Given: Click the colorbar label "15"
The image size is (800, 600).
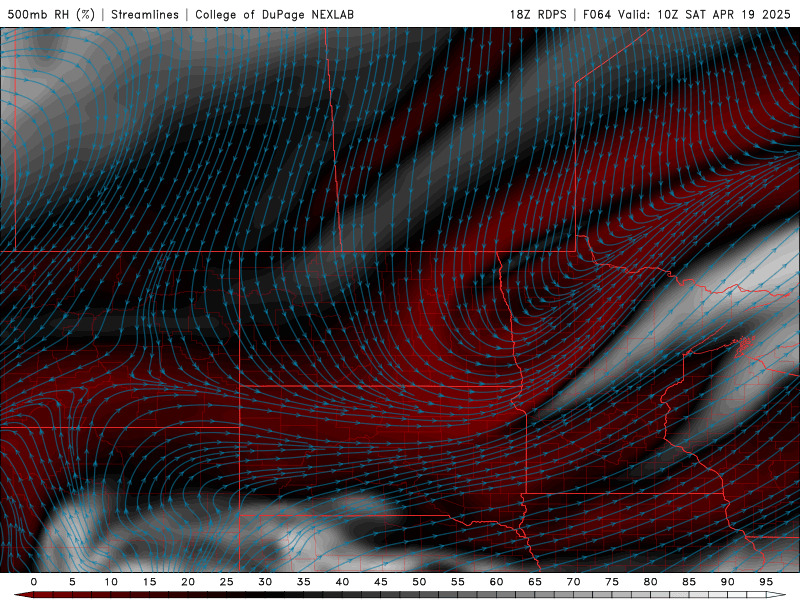Looking at the screenshot, I should pyautogui.click(x=149, y=582).
